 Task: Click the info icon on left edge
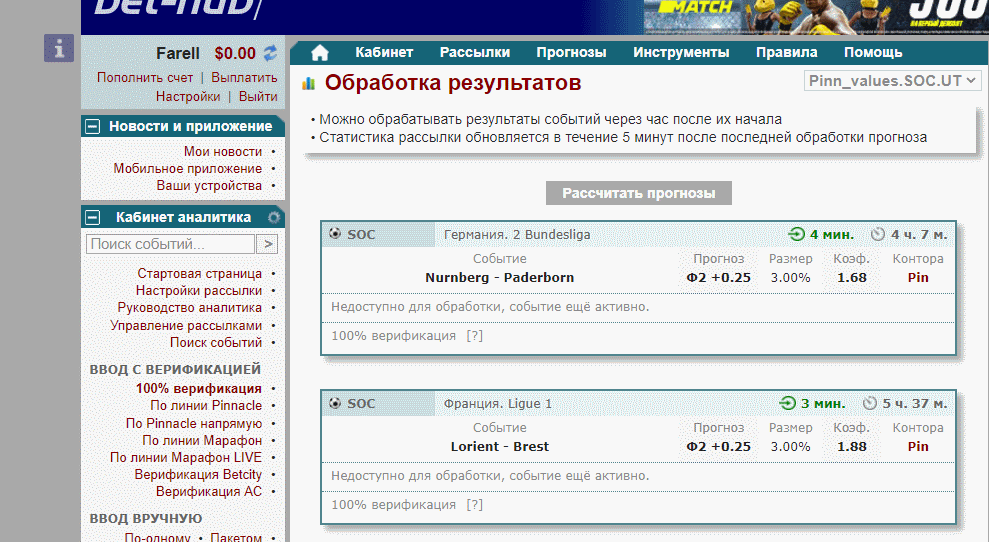pyautogui.click(x=59, y=47)
